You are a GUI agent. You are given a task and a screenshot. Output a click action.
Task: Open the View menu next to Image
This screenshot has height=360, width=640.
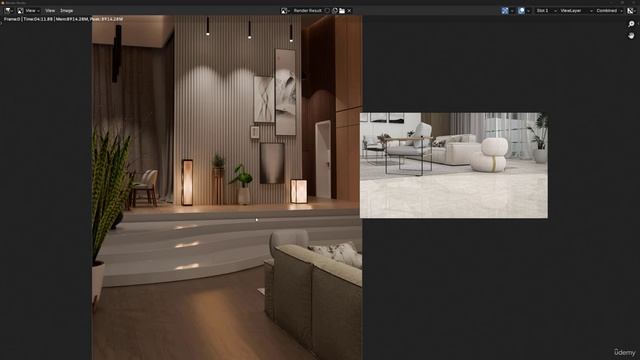[50, 11]
